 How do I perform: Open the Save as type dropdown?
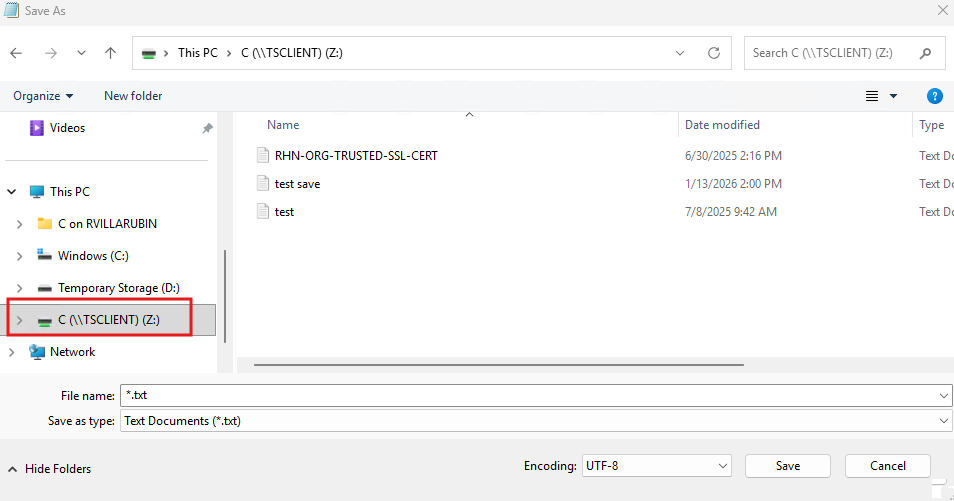coord(535,421)
